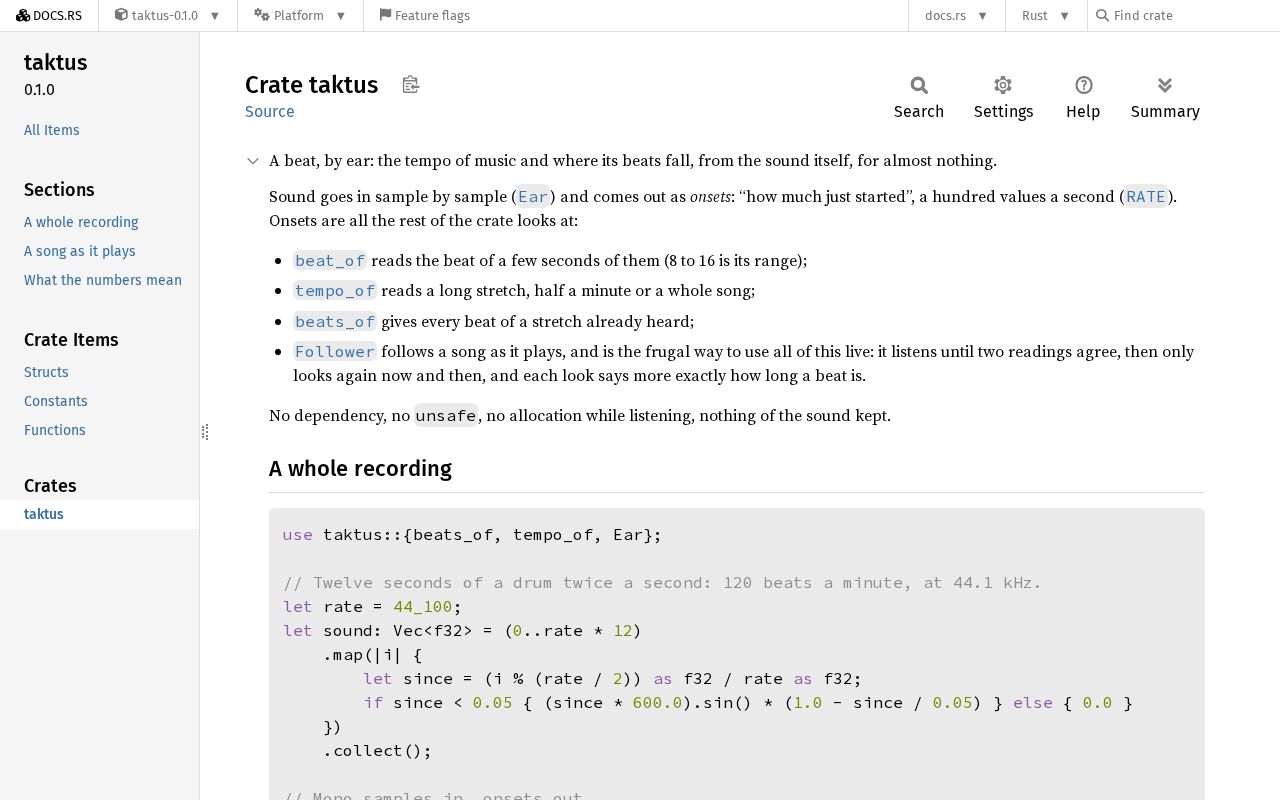Jump to What the numbers mean
1280x800 pixels.
tap(103, 280)
